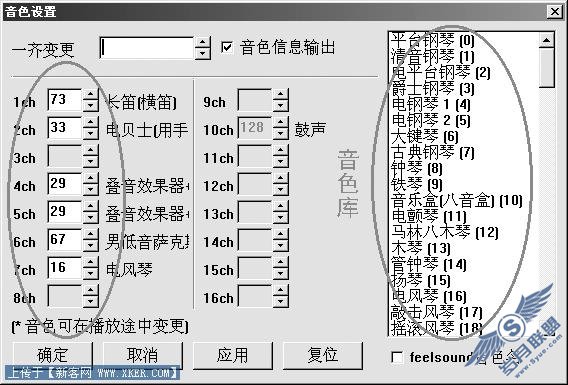Enable the feelsound checkbox
Viewport: 568px width, 385px height.
click(397, 358)
